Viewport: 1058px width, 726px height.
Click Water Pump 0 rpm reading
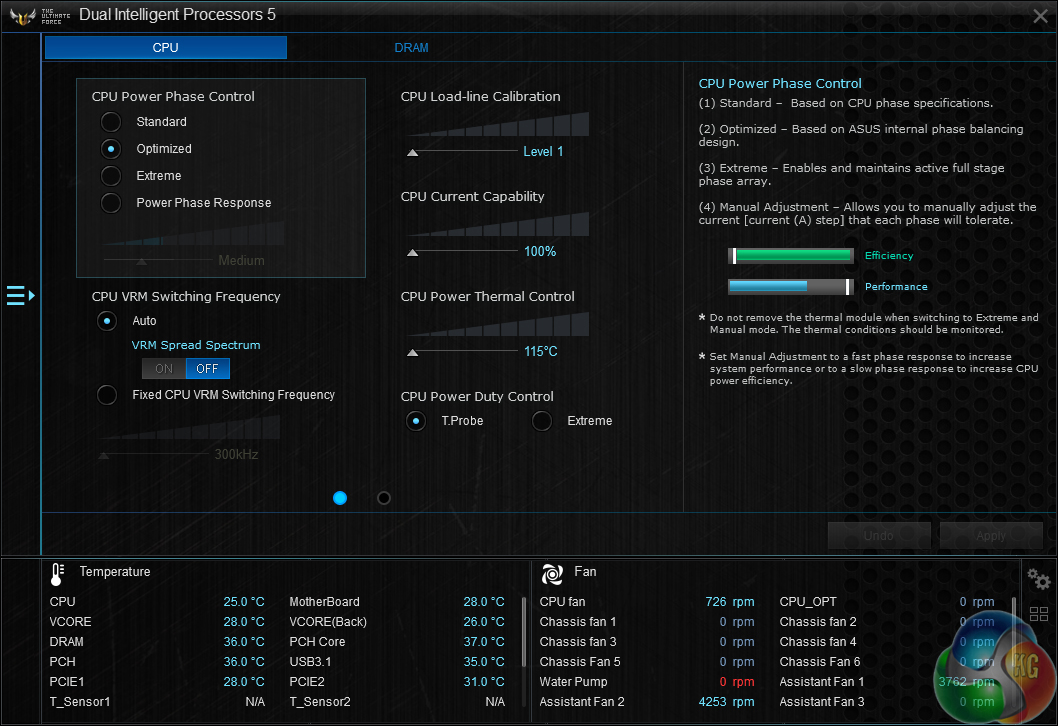point(737,681)
